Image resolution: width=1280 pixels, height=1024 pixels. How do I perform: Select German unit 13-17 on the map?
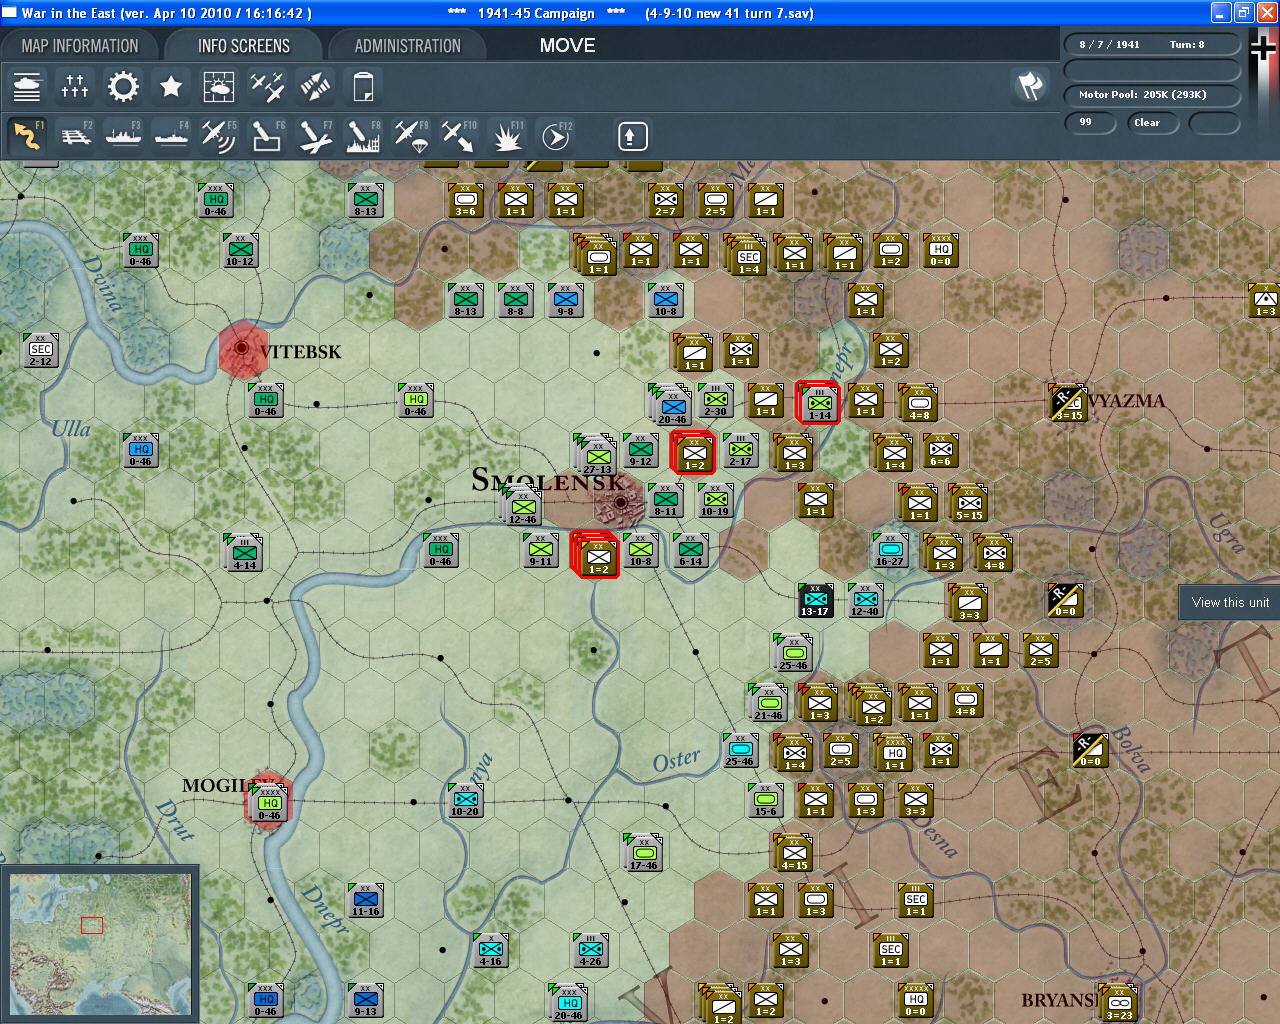(814, 600)
